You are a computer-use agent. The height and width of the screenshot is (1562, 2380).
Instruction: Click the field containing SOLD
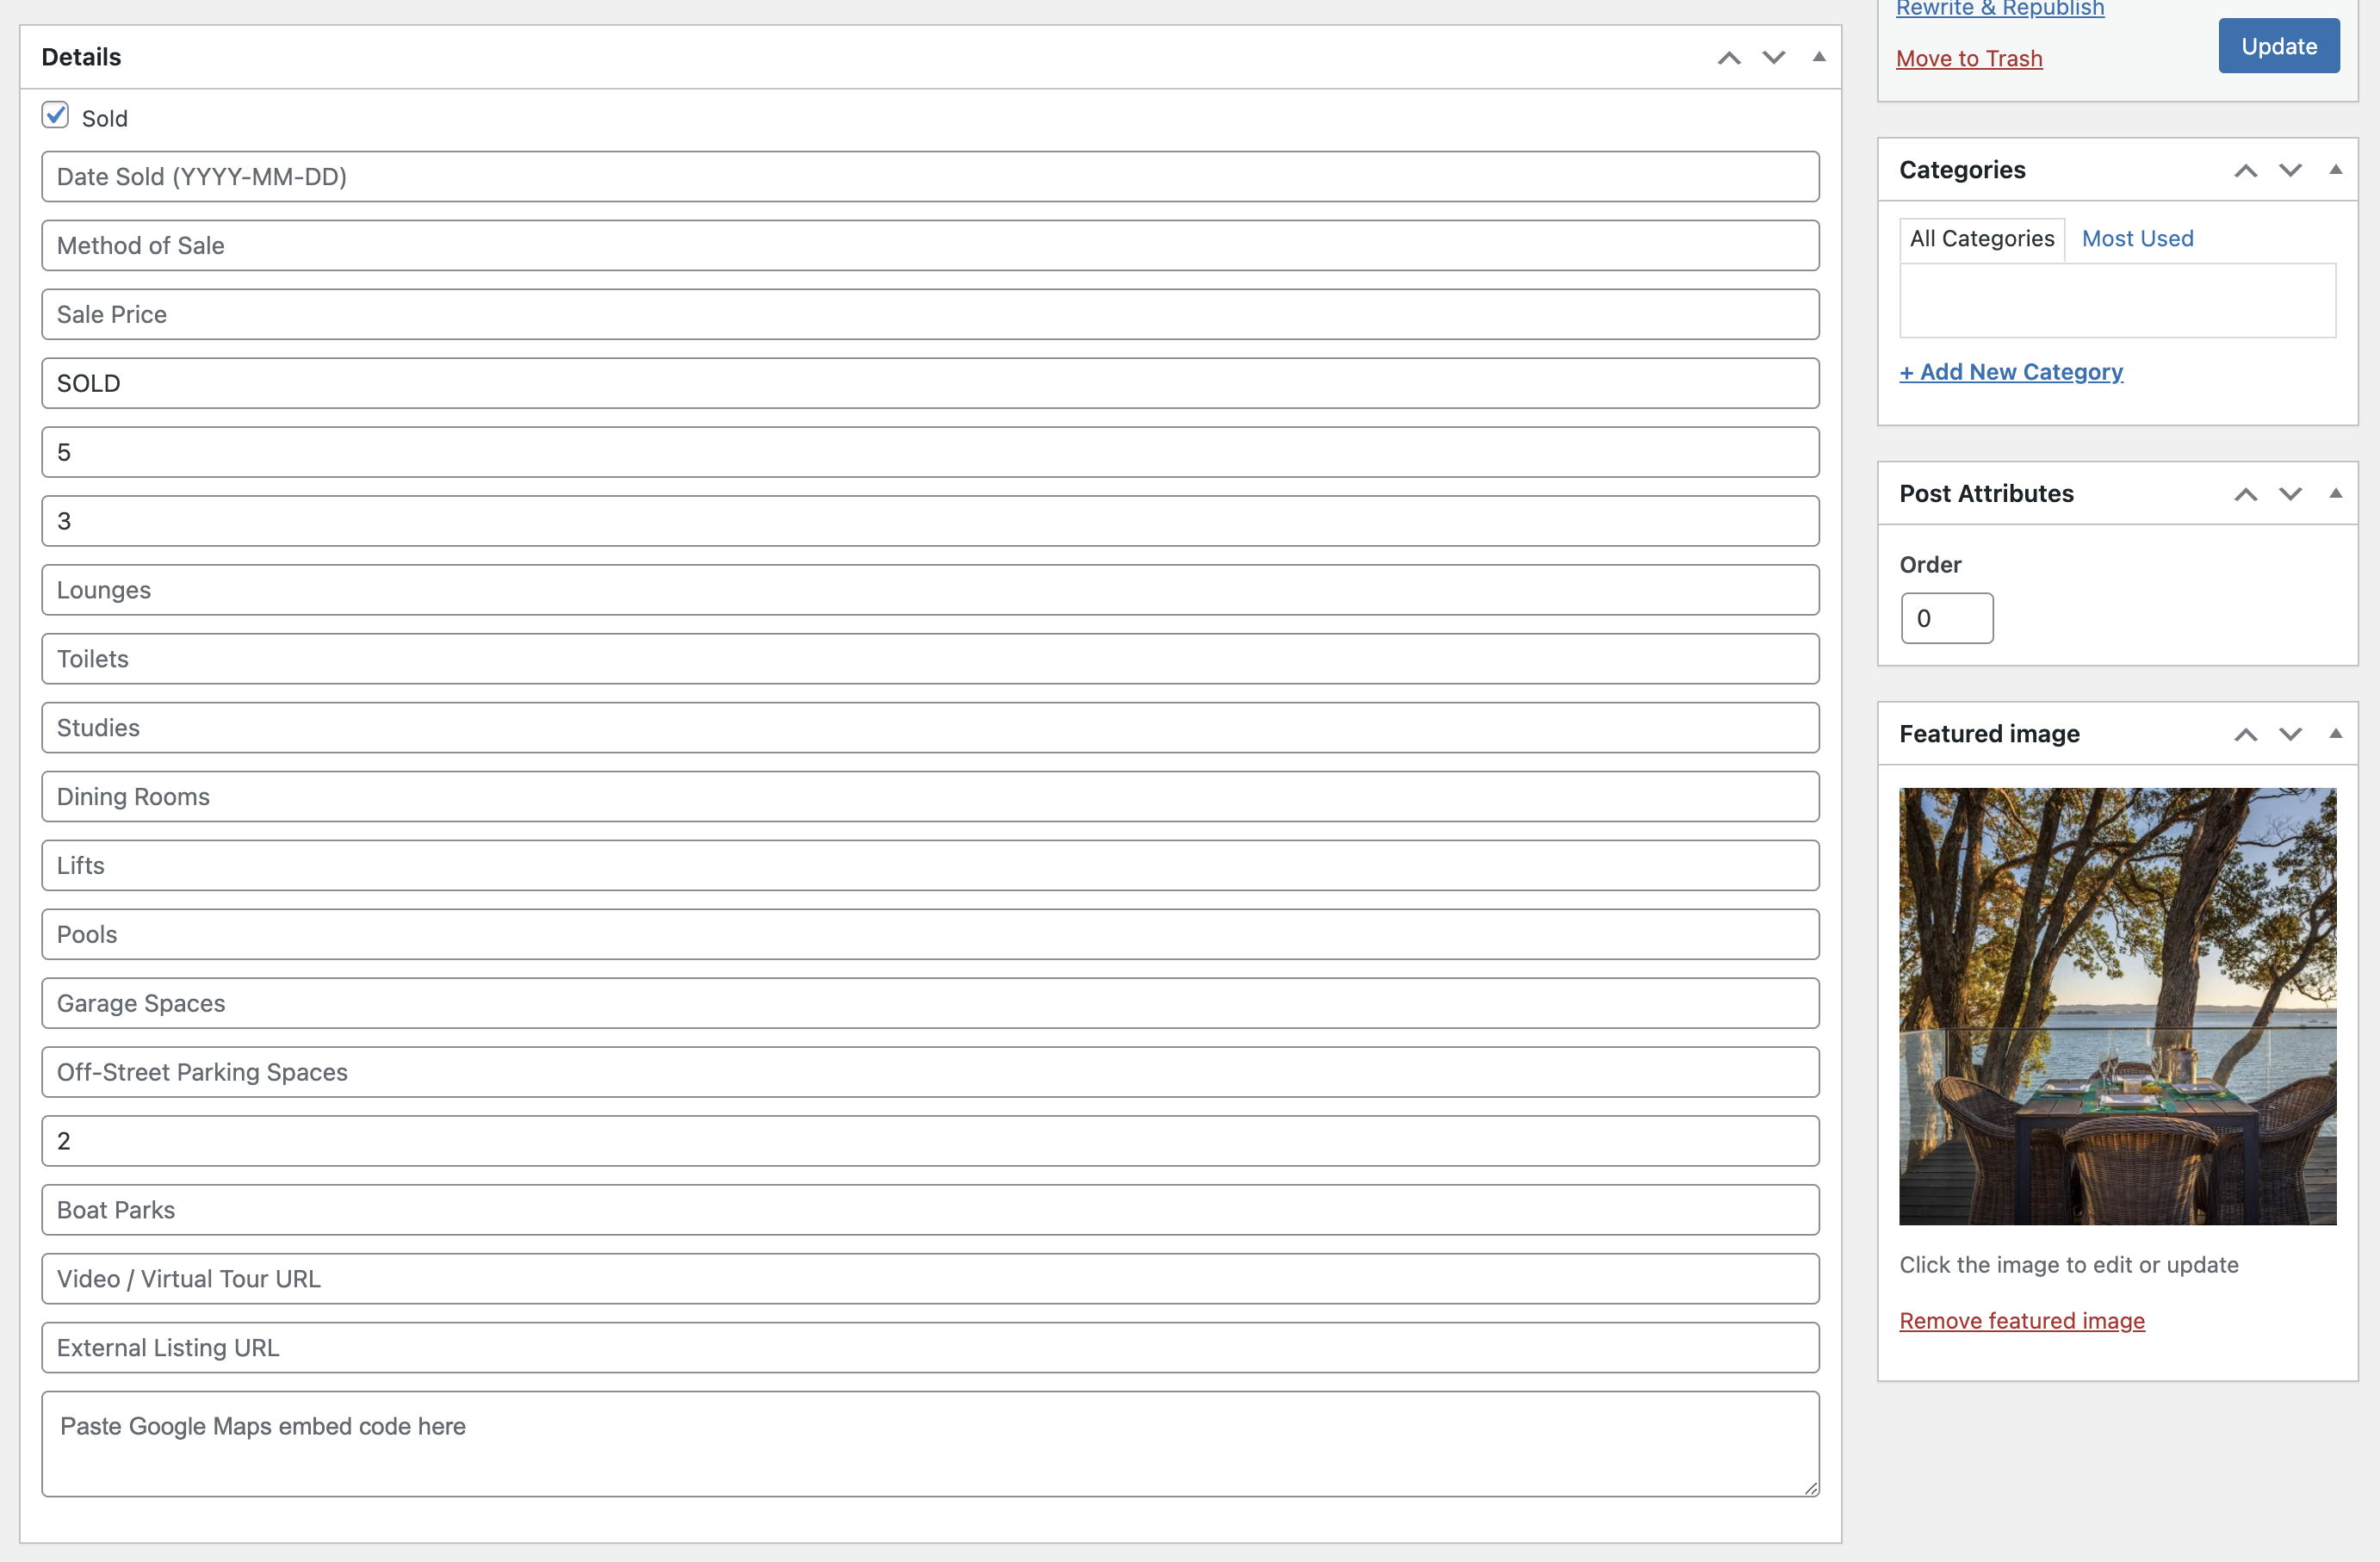(x=930, y=384)
